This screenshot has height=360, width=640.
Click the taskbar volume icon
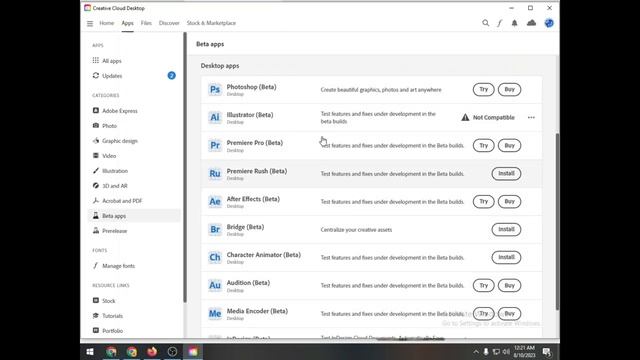coord(506,351)
